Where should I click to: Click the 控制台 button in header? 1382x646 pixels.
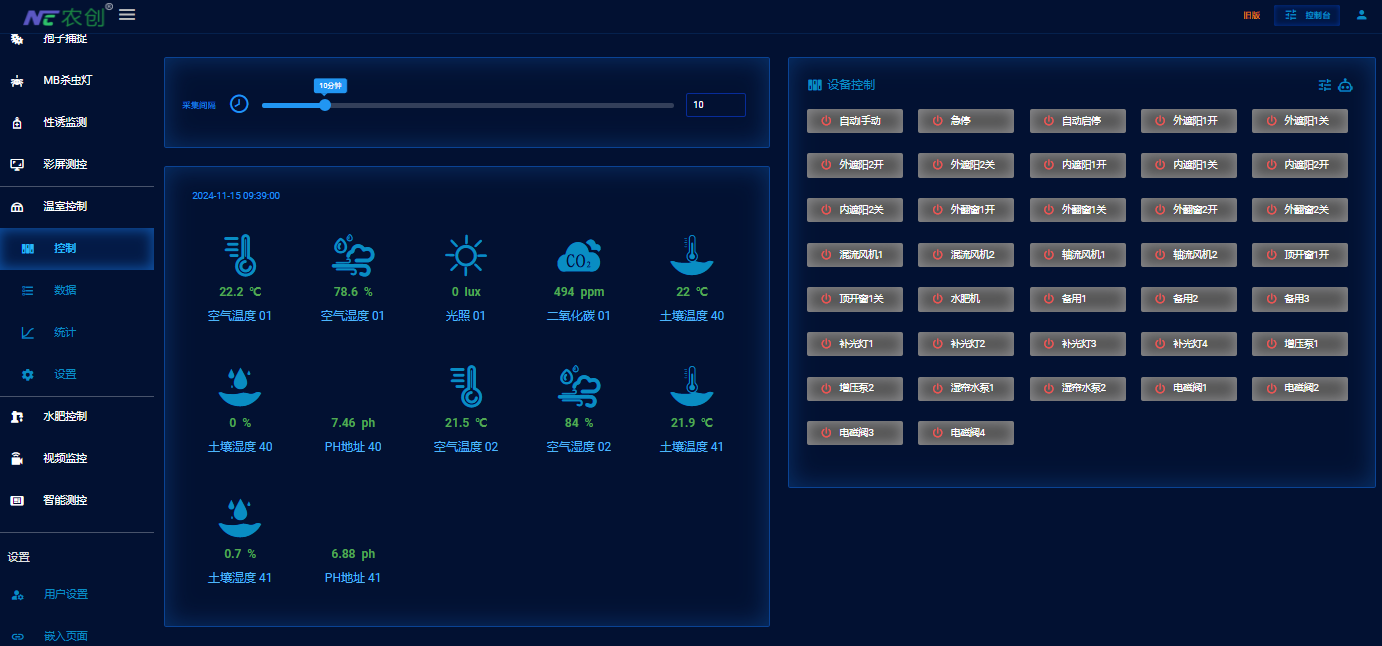(1307, 16)
